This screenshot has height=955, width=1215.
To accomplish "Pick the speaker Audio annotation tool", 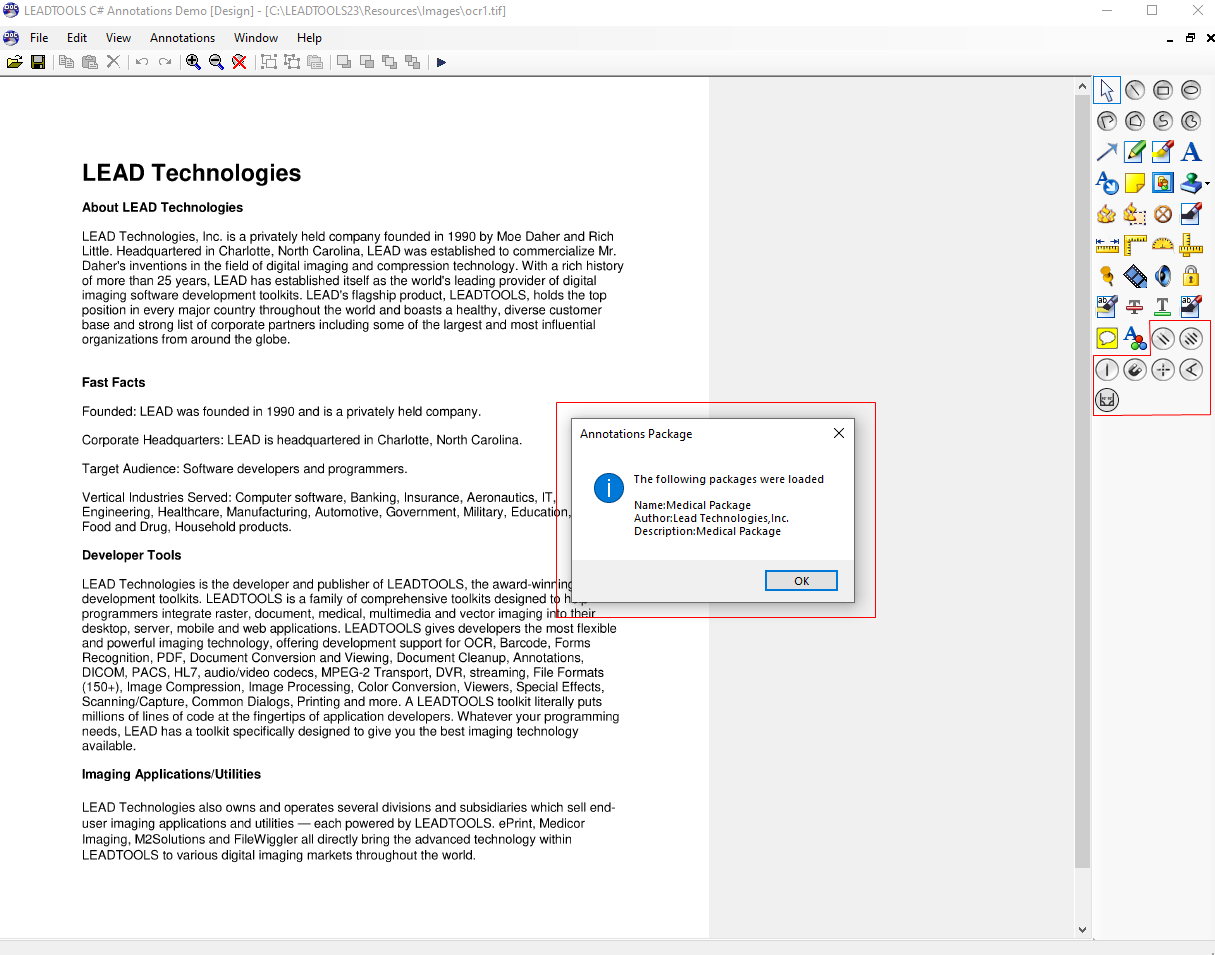I will 1163,276.
